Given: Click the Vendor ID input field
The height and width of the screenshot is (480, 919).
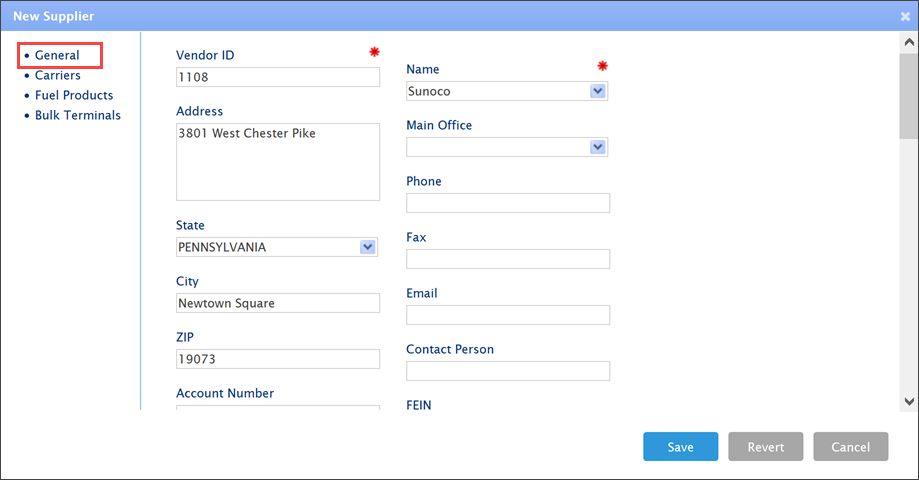Looking at the screenshot, I should 278,77.
